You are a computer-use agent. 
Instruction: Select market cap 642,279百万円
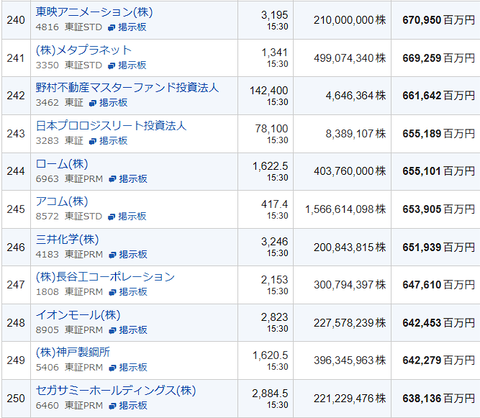click(439, 360)
